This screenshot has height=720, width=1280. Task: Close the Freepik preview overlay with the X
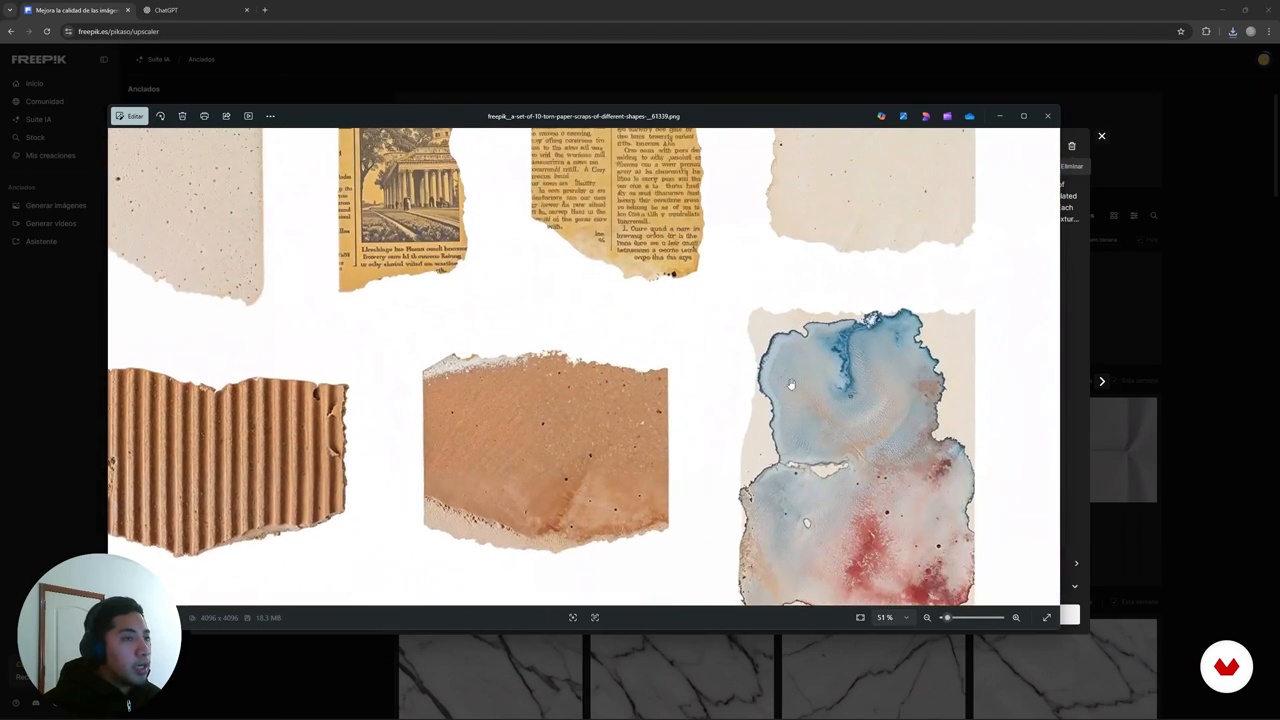(1102, 136)
